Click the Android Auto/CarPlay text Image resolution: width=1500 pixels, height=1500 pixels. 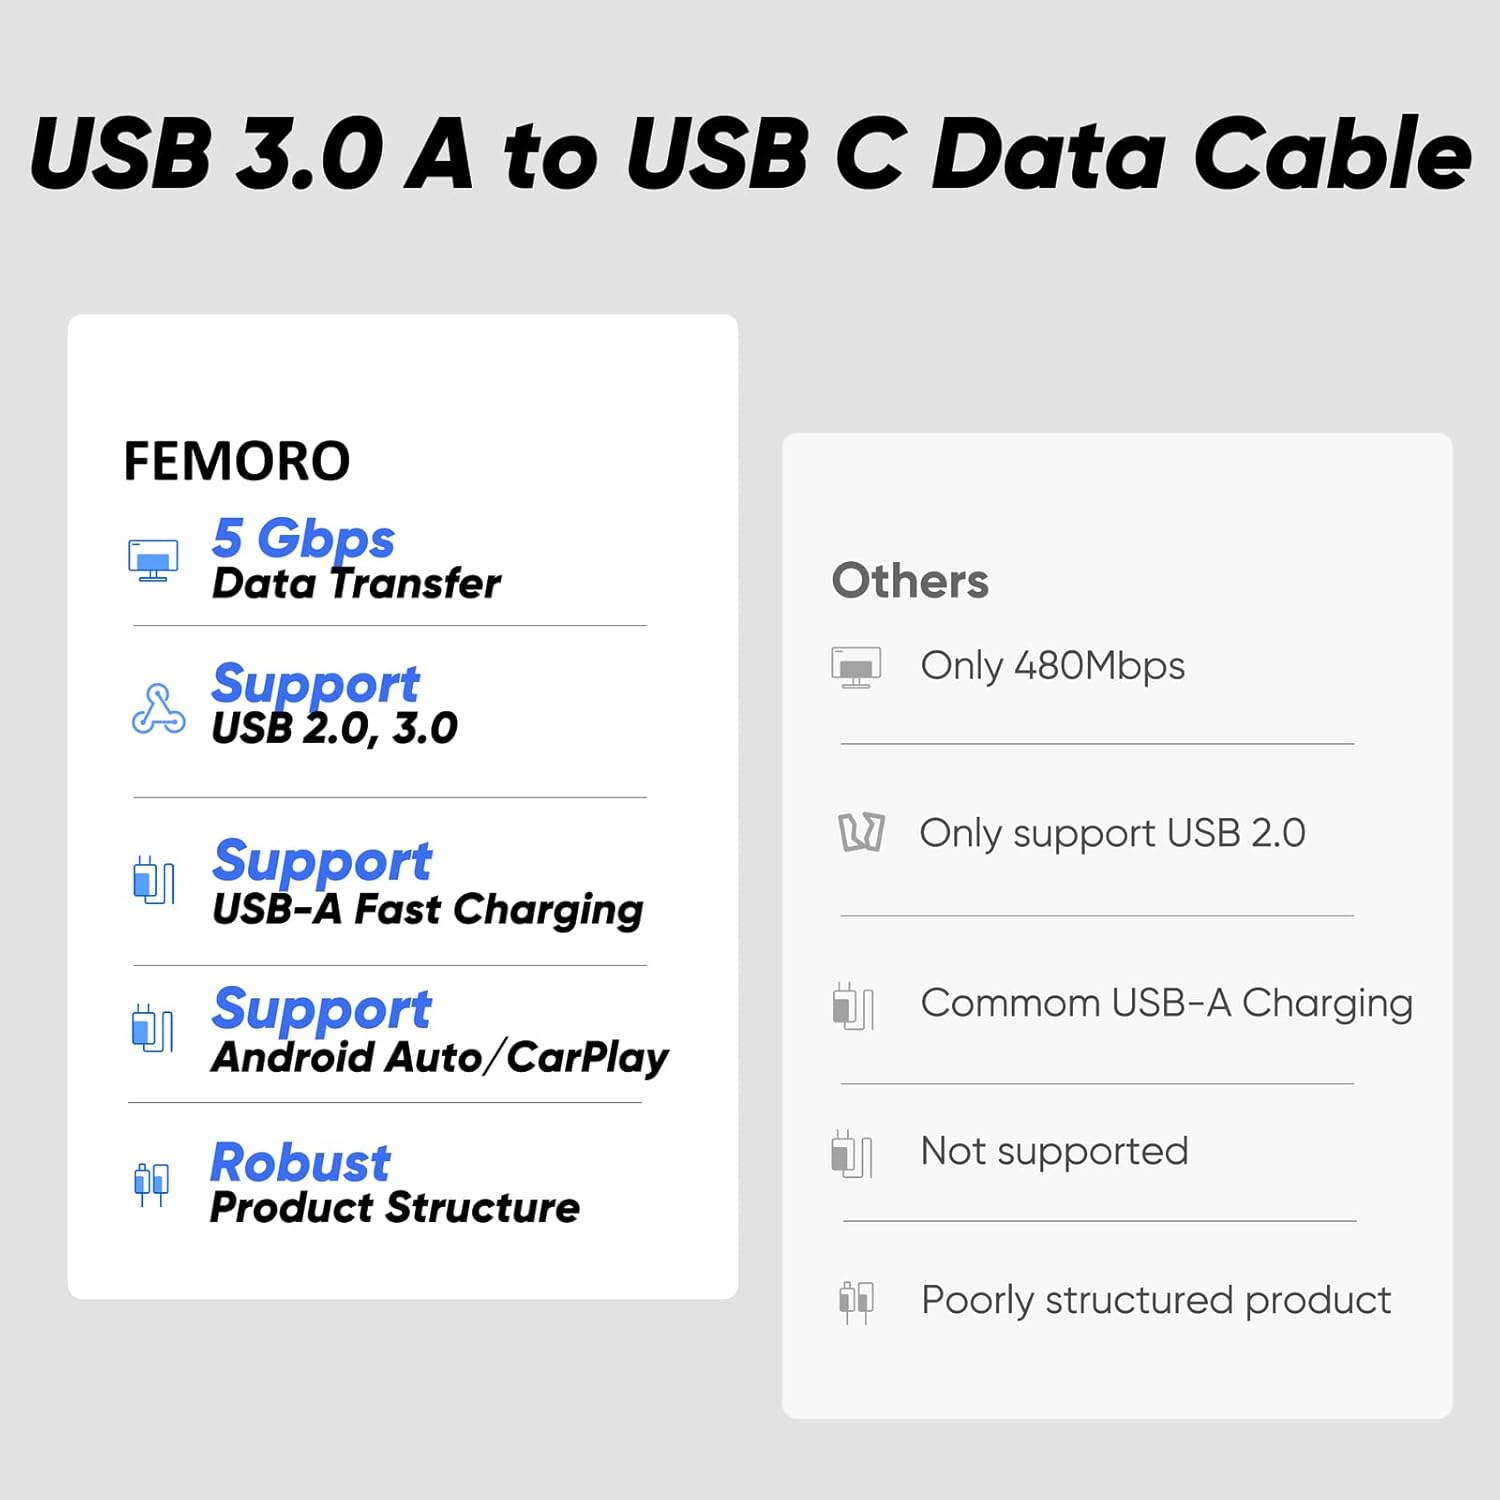pos(440,1058)
